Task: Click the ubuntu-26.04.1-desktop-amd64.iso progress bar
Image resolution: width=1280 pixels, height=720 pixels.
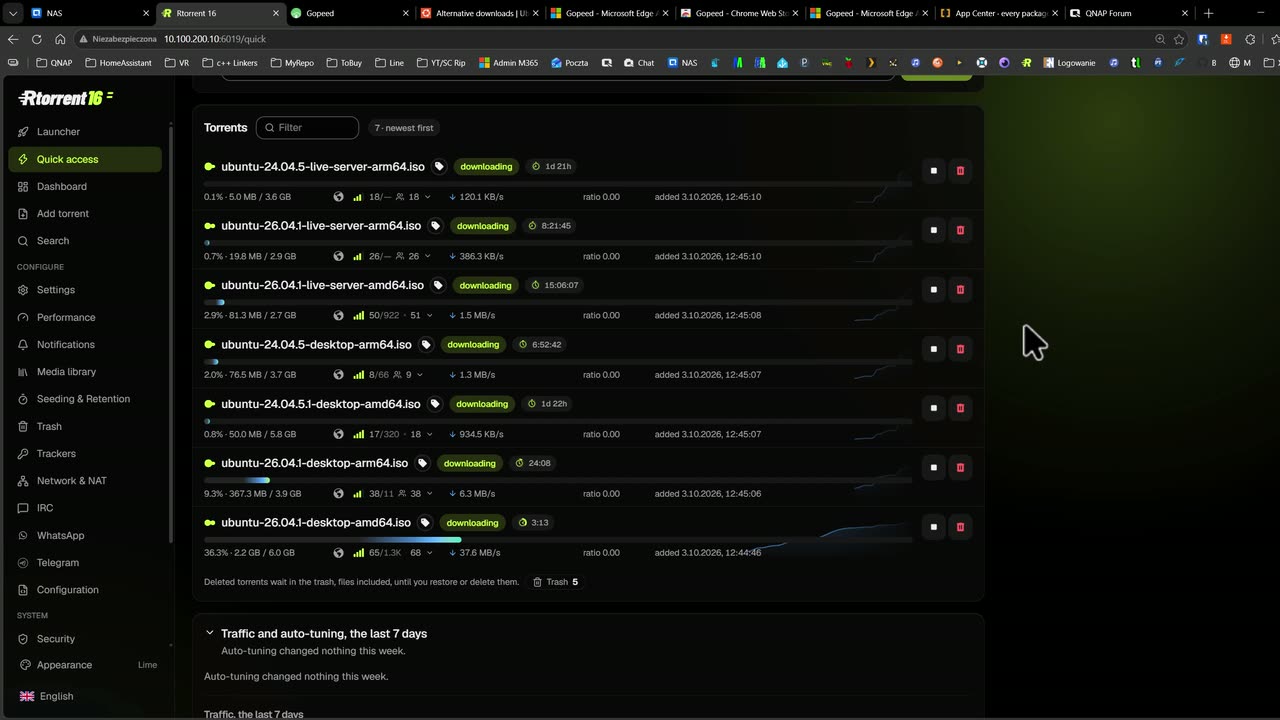Action: coord(558,540)
